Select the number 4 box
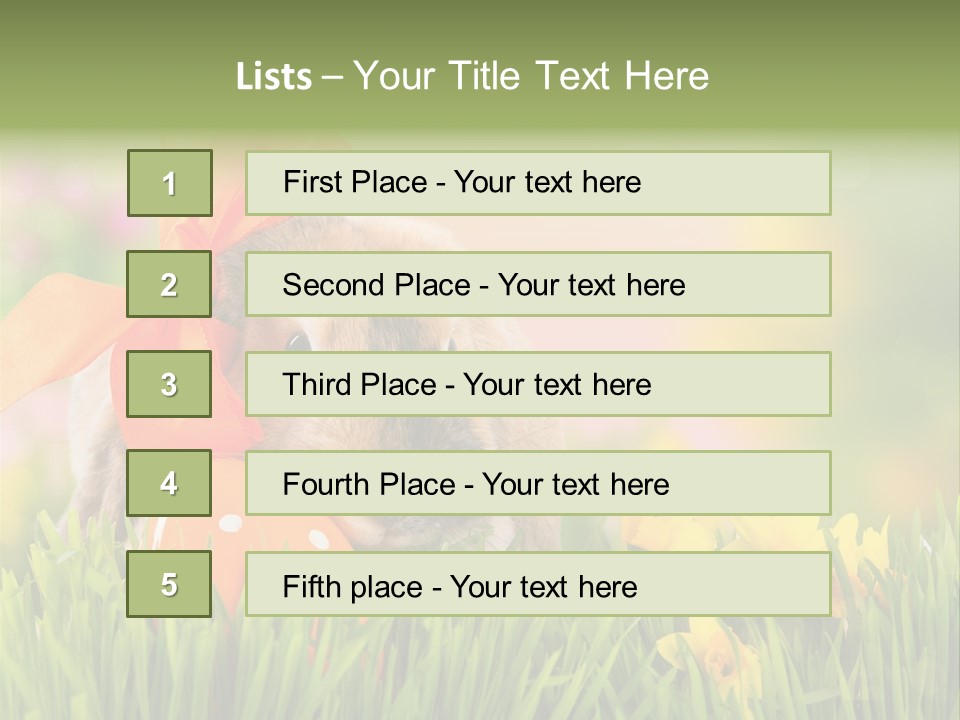 169,483
